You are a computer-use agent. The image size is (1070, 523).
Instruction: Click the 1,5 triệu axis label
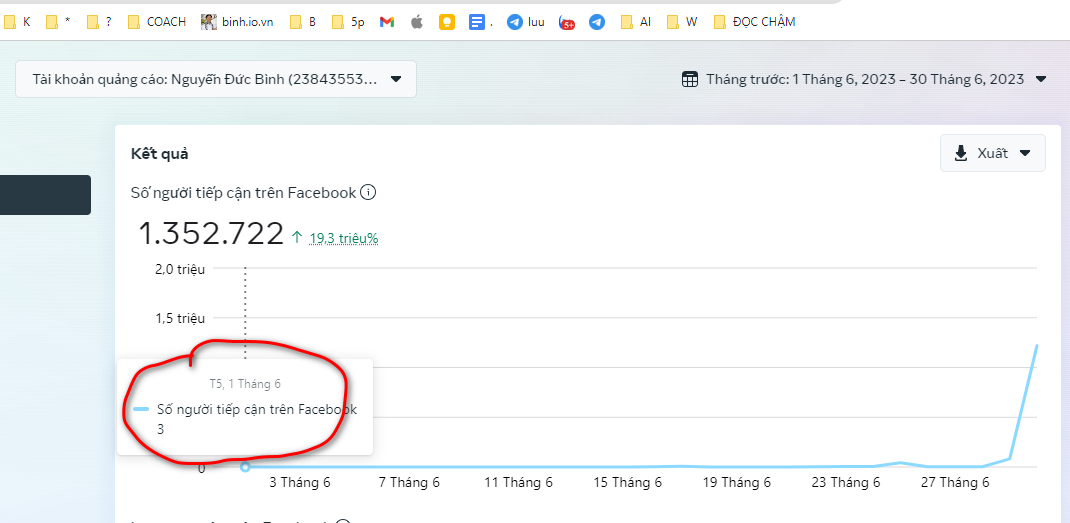pyautogui.click(x=180, y=318)
